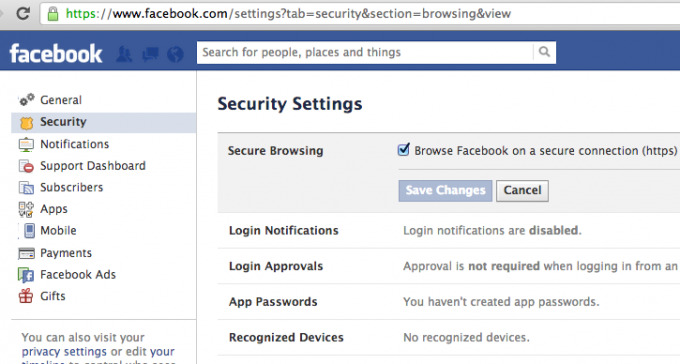Uncheck Browse Facebook on a secure connection
The image size is (680, 364).
pyautogui.click(x=403, y=150)
